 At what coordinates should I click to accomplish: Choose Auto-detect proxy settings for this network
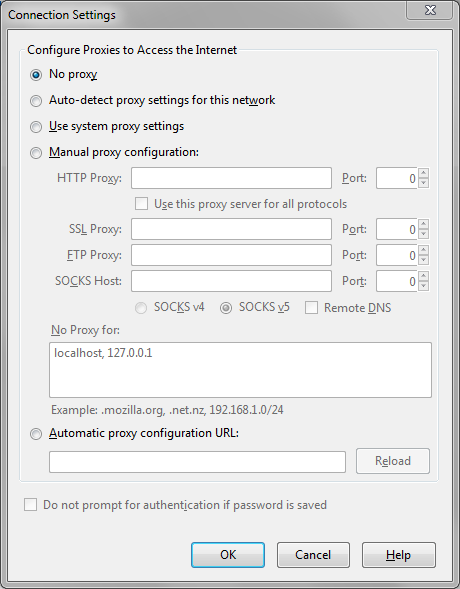(36, 101)
